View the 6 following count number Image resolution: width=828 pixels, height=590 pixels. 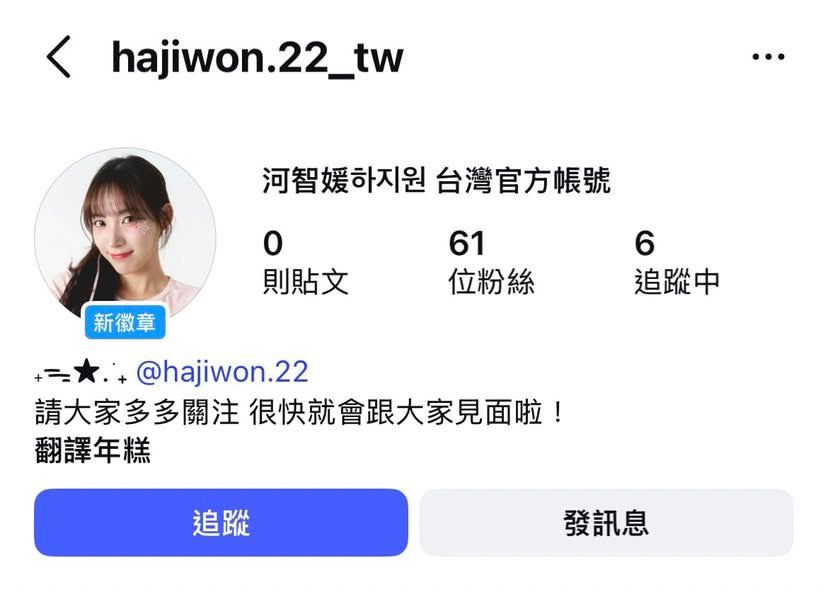[x=645, y=243]
